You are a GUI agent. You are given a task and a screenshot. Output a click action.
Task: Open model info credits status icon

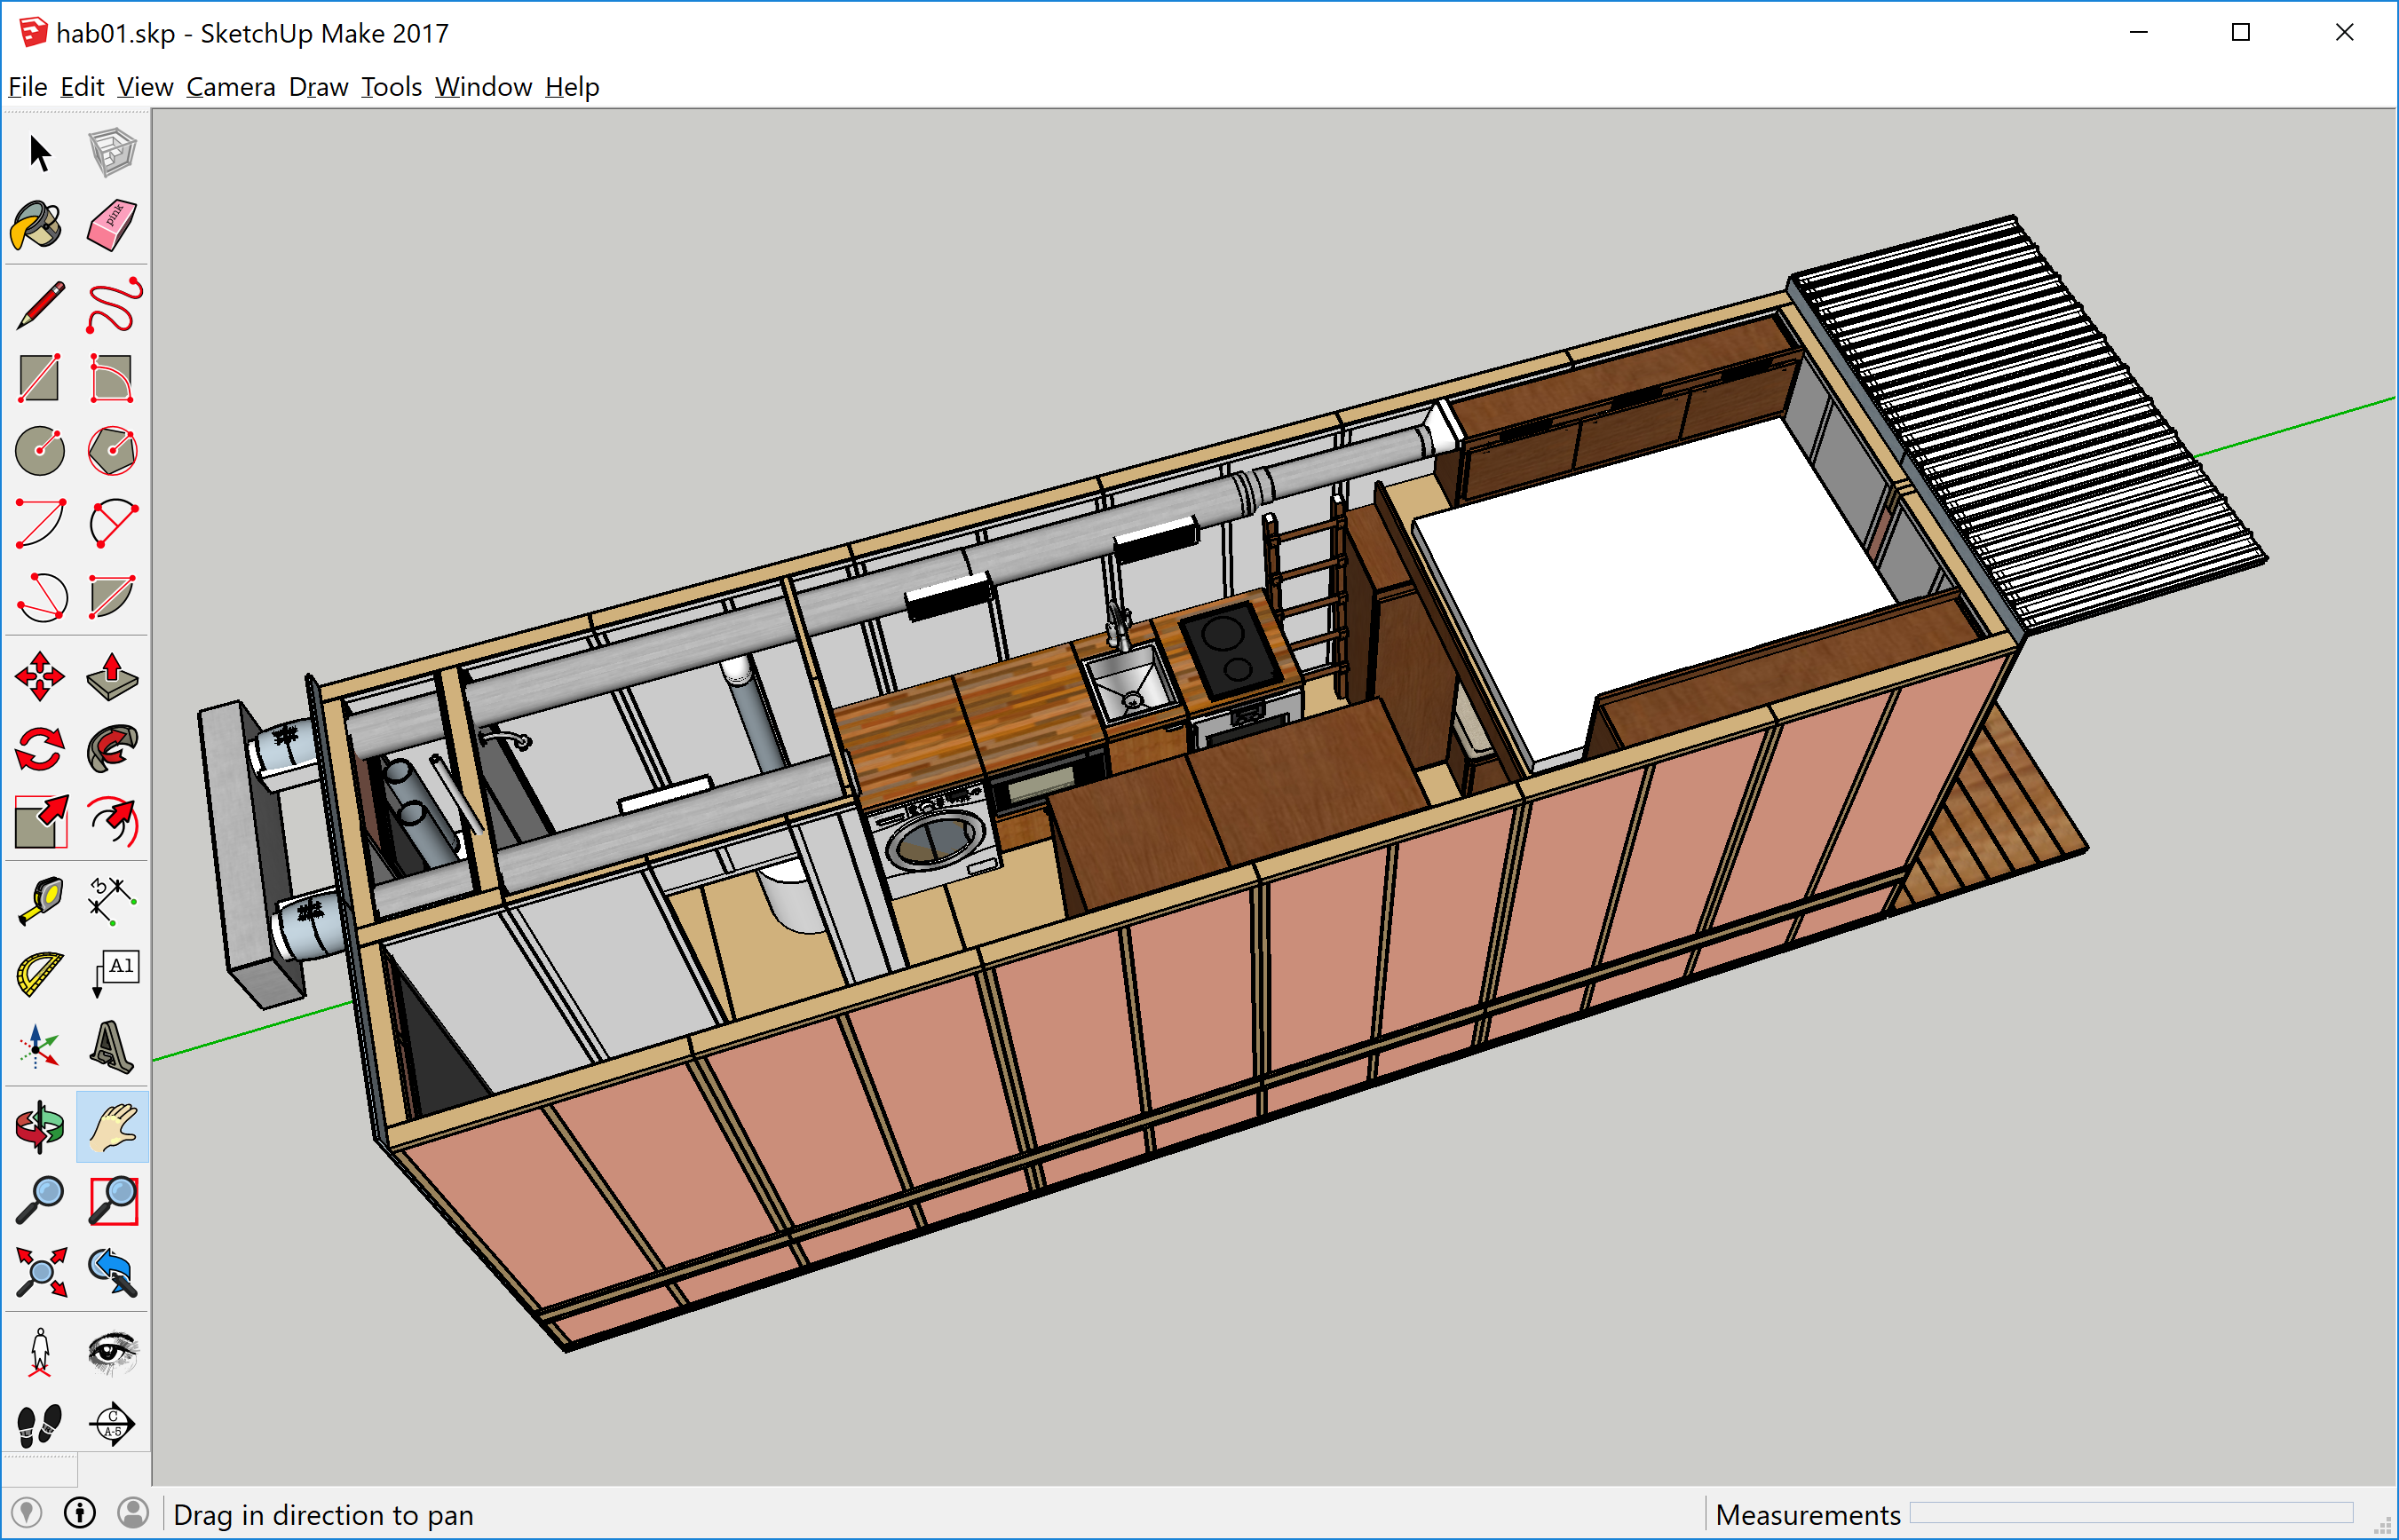click(x=80, y=1513)
